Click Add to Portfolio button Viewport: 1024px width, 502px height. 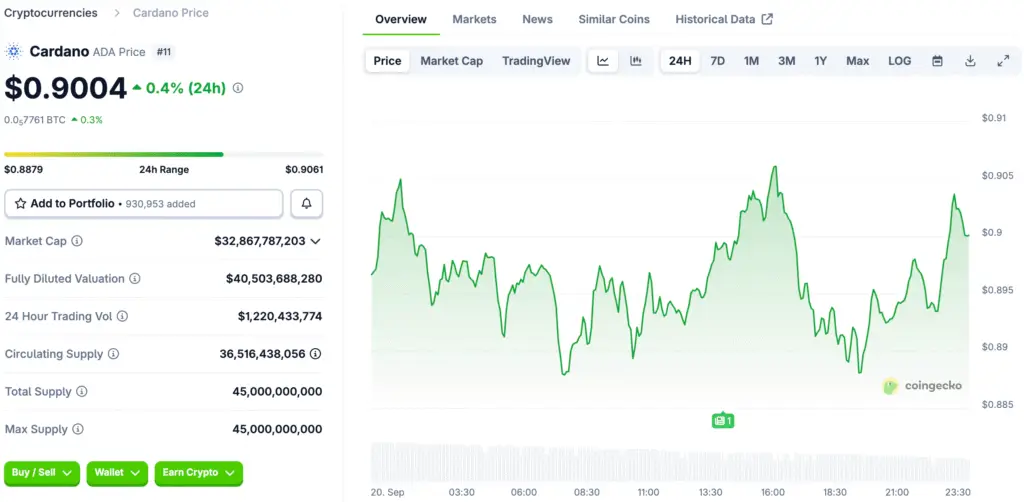(144, 204)
